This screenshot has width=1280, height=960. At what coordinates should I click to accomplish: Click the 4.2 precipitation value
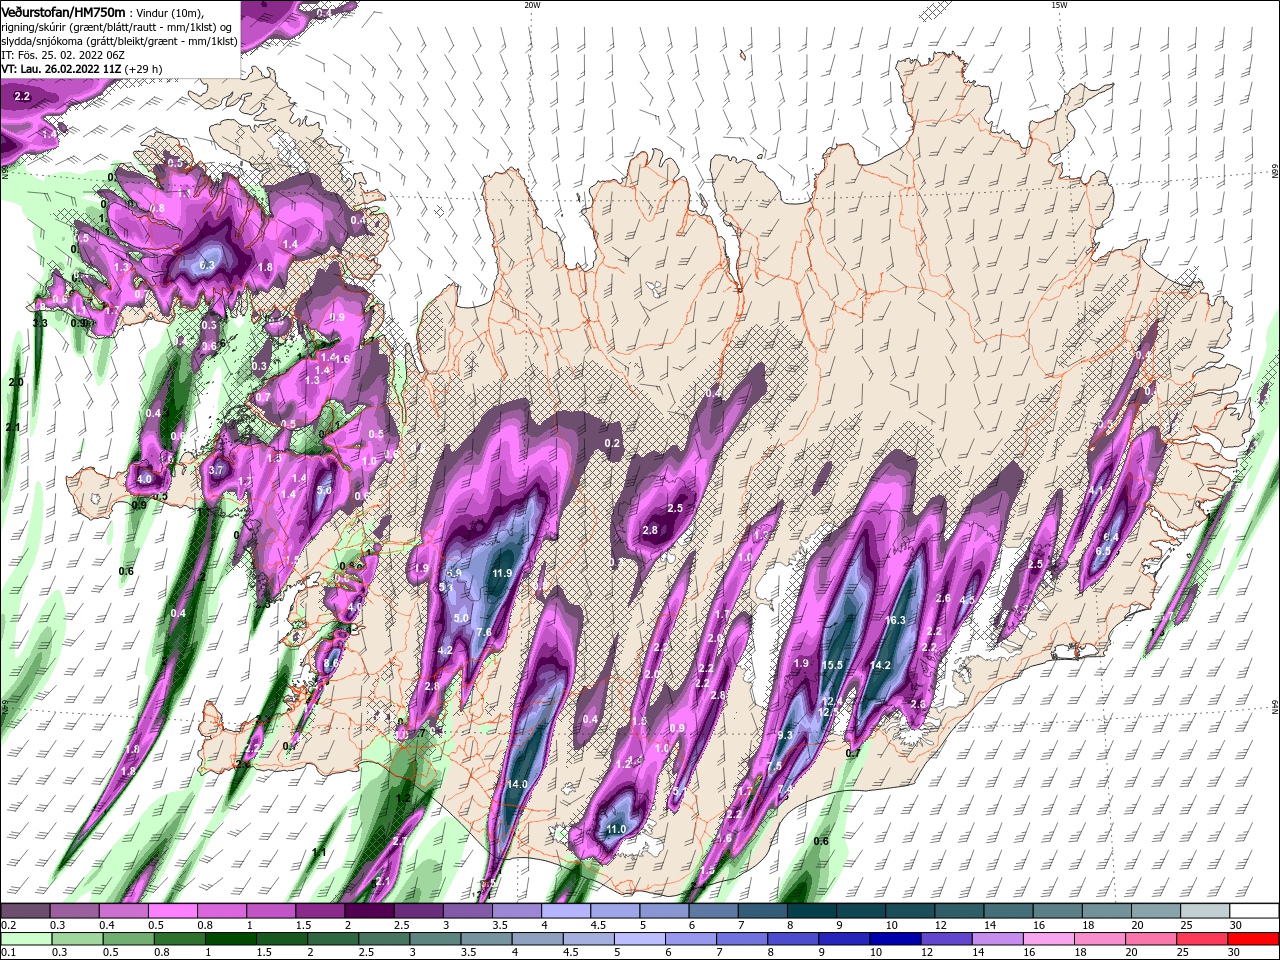446,650
